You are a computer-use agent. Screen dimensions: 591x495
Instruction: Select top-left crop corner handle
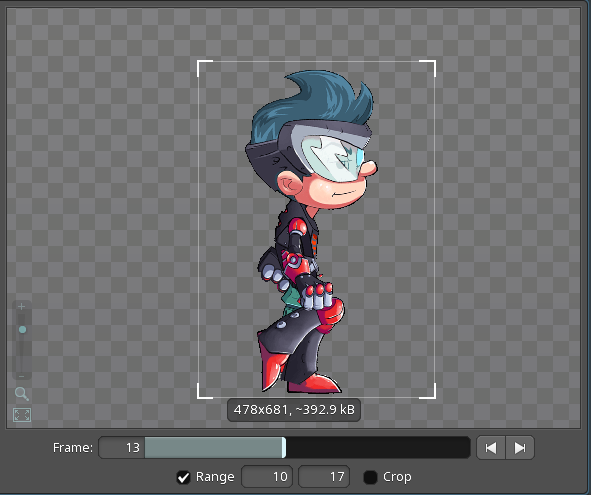click(x=205, y=68)
